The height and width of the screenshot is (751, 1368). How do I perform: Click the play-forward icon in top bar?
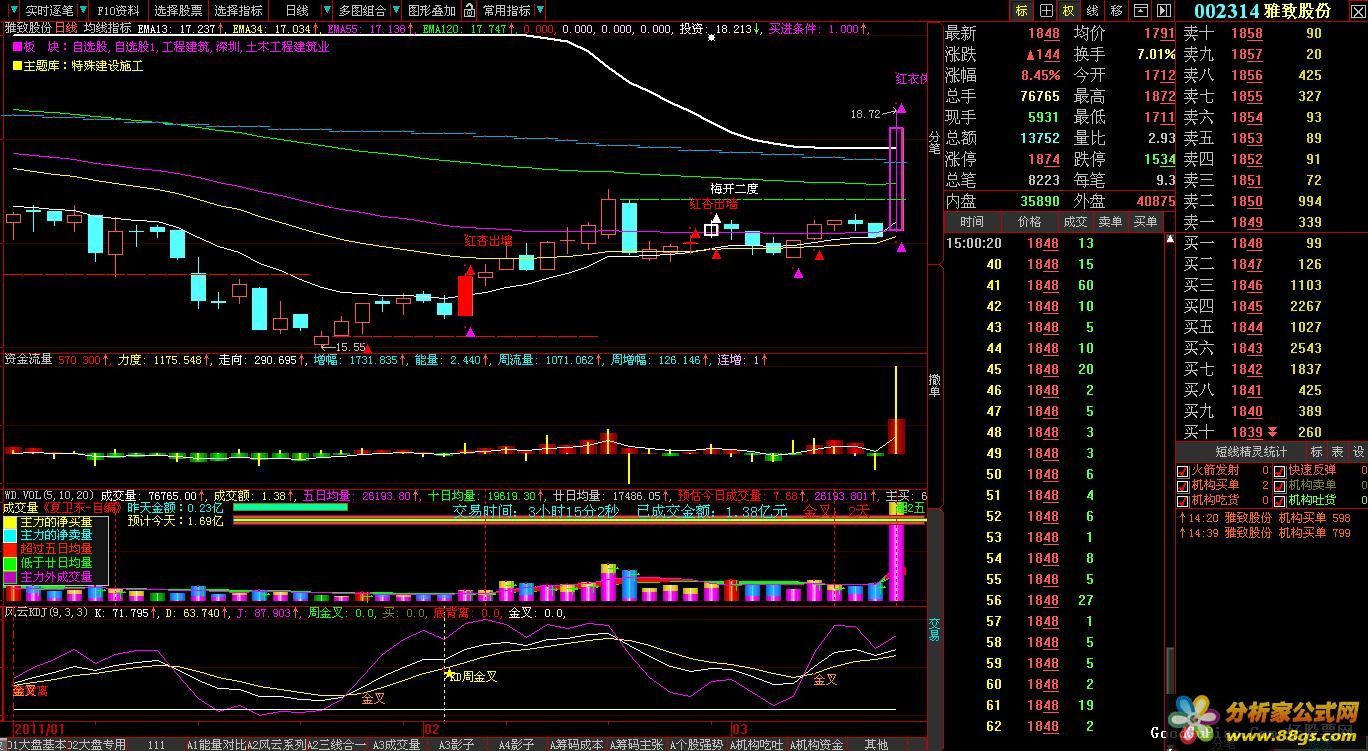pos(1163,10)
